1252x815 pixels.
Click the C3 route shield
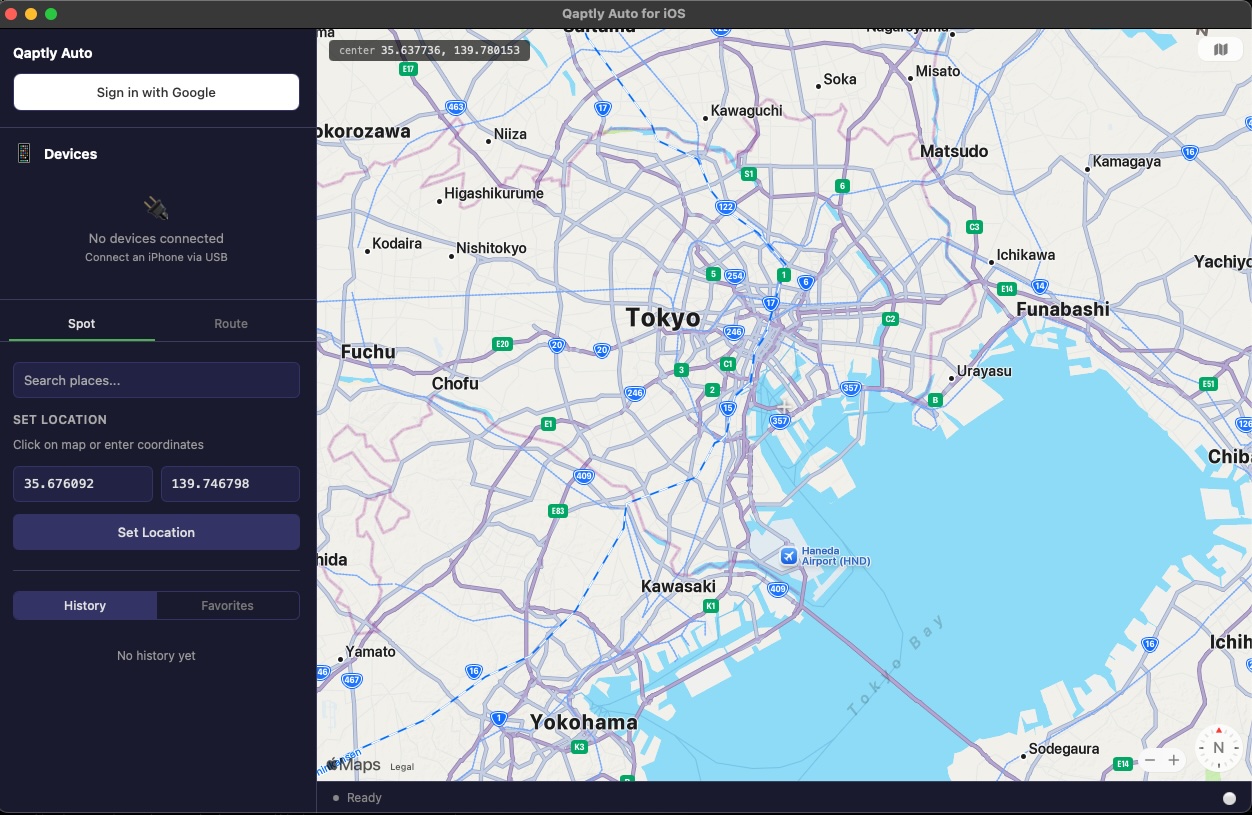[x=975, y=227]
